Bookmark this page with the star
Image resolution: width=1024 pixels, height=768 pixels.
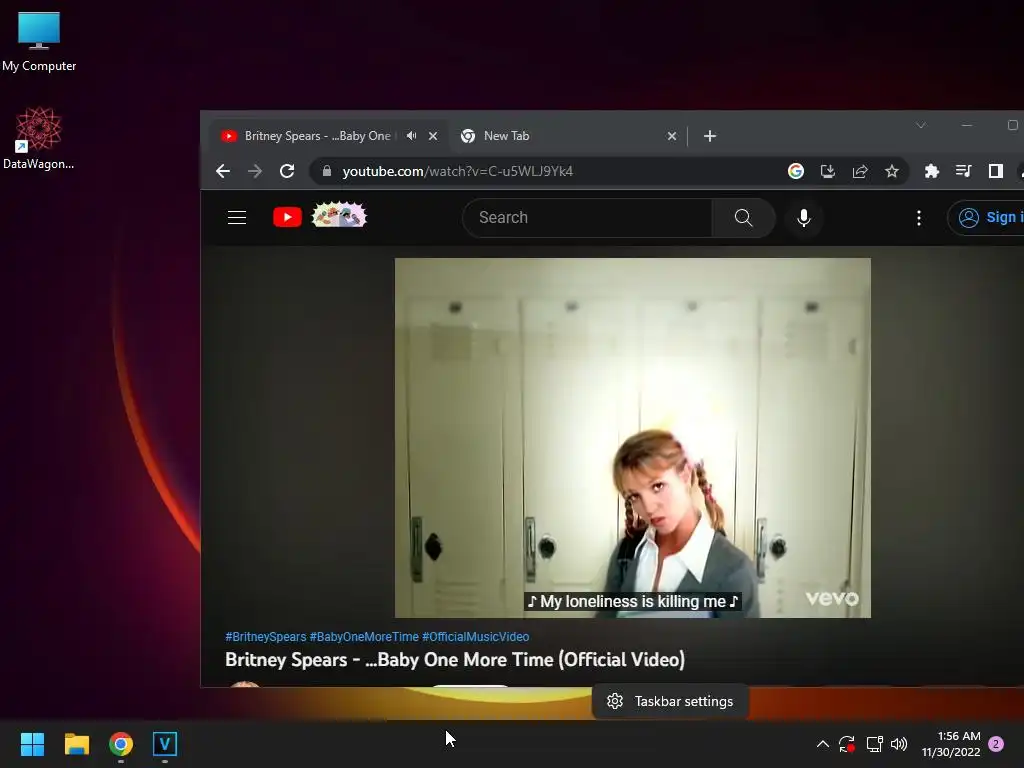[x=891, y=171]
